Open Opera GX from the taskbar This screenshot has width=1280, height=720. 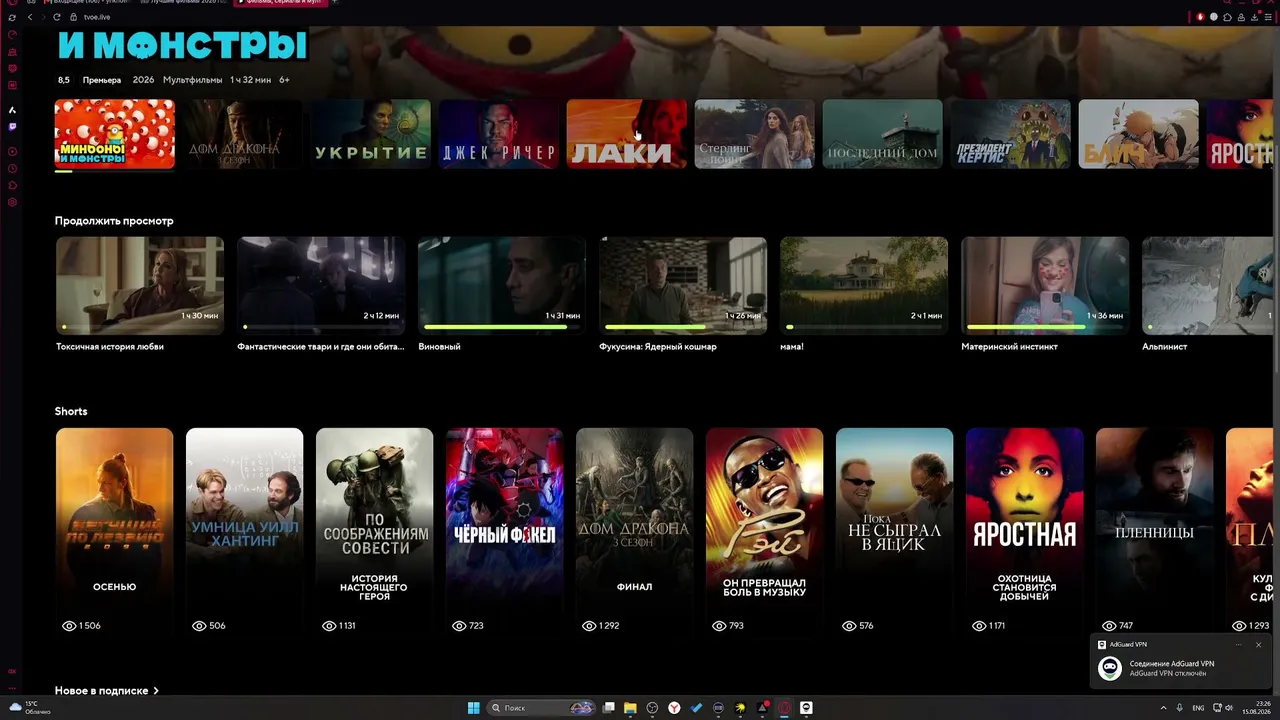[x=784, y=708]
